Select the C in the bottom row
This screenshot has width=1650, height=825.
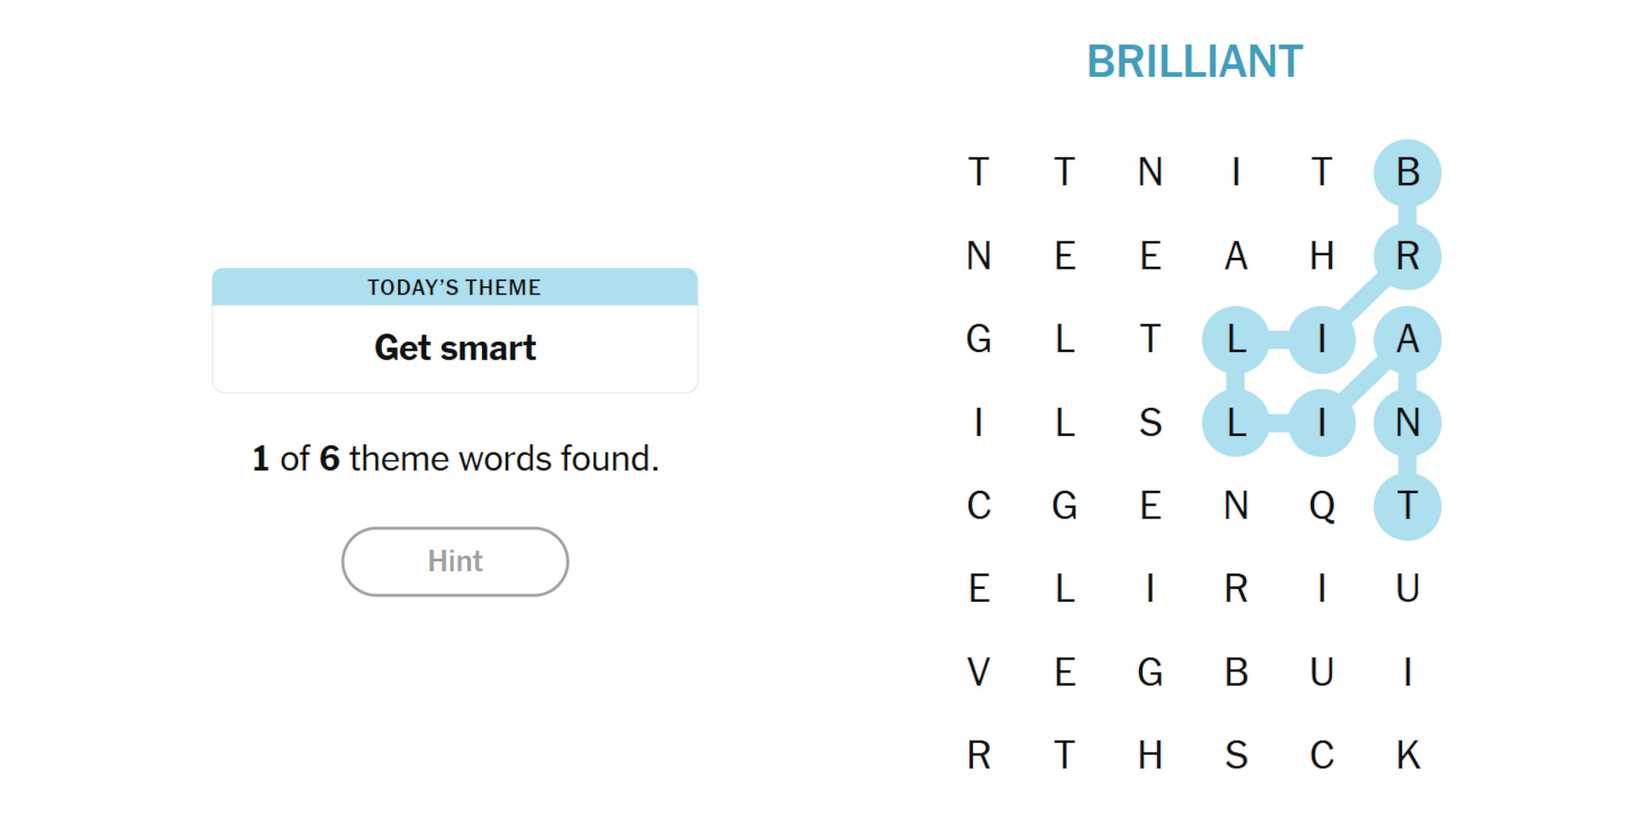1321,755
